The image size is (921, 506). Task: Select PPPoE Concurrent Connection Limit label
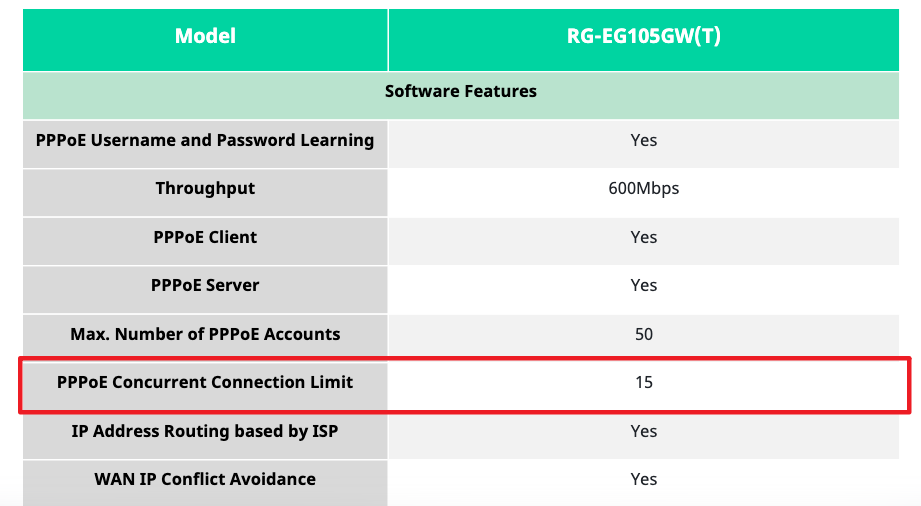(205, 383)
